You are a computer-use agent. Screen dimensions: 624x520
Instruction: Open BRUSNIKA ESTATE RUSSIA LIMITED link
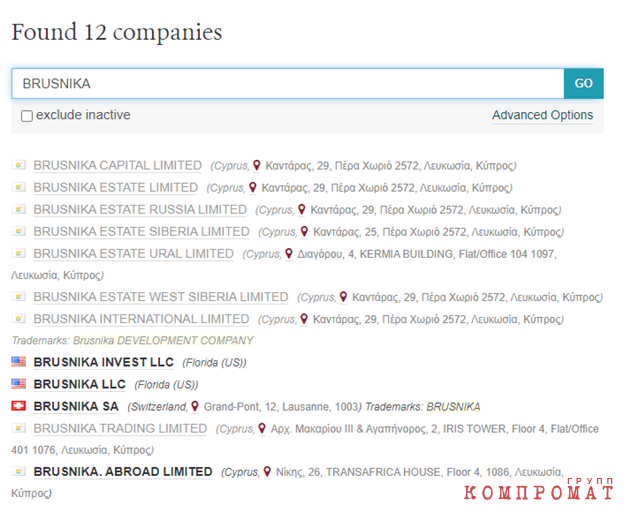click(x=140, y=210)
